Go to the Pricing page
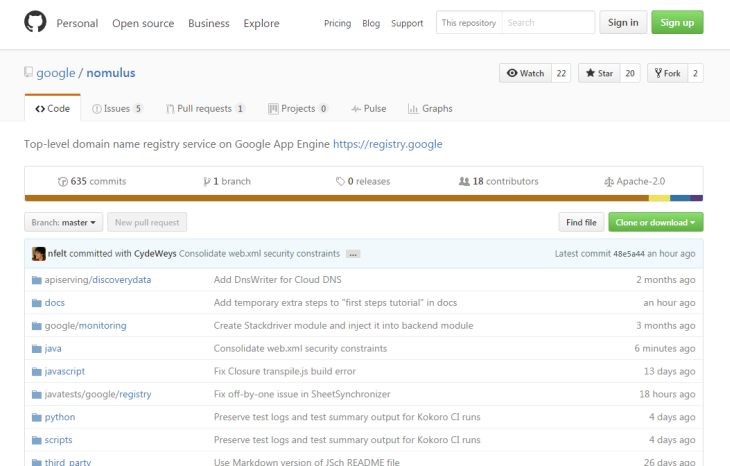730x466 pixels. pyautogui.click(x=338, y=23)
